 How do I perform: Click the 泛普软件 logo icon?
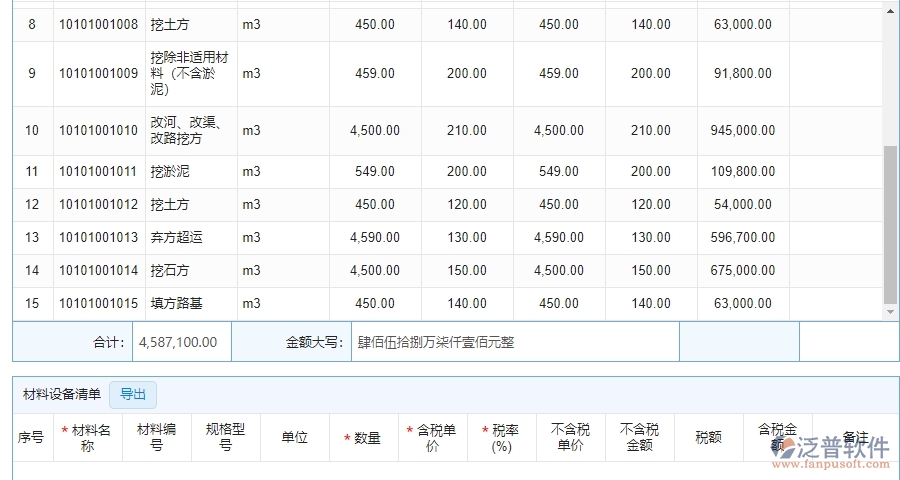[782, 449]
